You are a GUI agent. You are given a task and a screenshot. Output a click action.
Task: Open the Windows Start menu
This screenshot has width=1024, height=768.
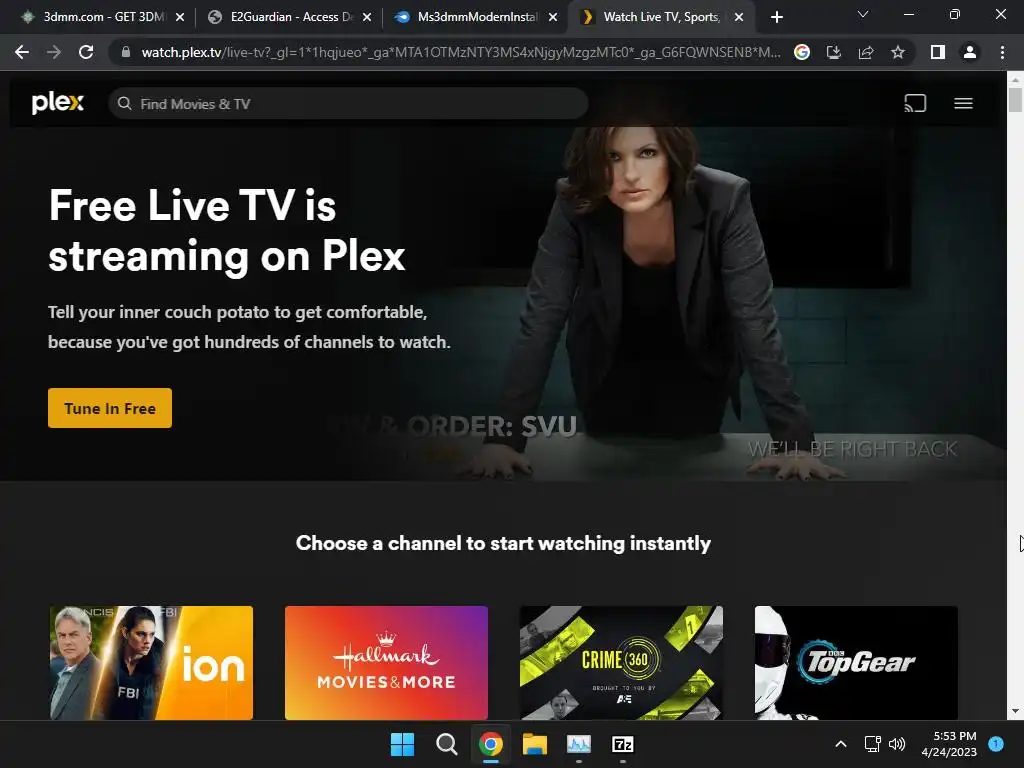coord(402,744)
